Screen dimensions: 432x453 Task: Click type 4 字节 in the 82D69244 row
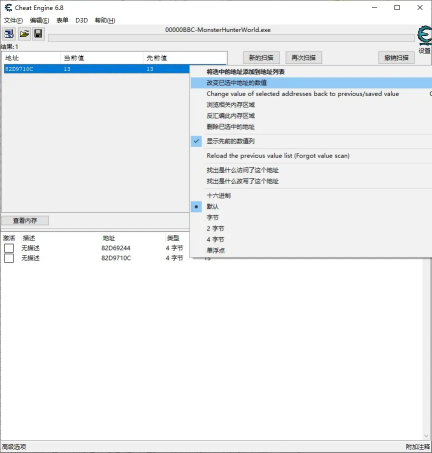(x=174, y=248)
